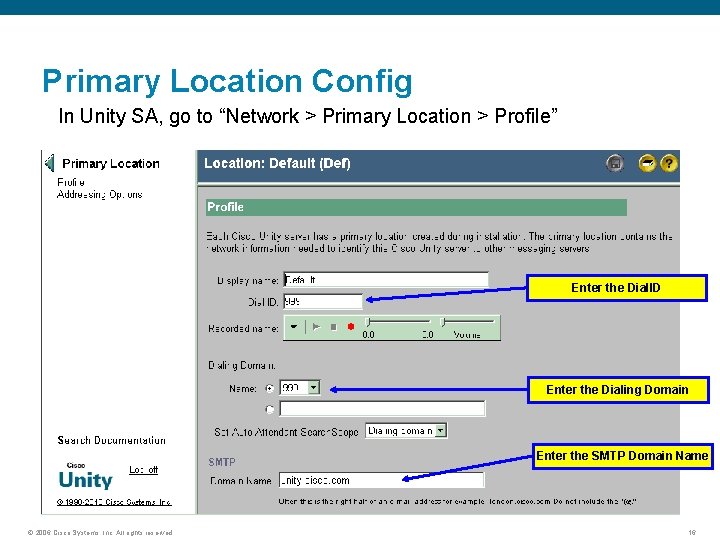Play the recorded name
The image size is (720, 540).
pyautogui.click(x=316, y=327)
